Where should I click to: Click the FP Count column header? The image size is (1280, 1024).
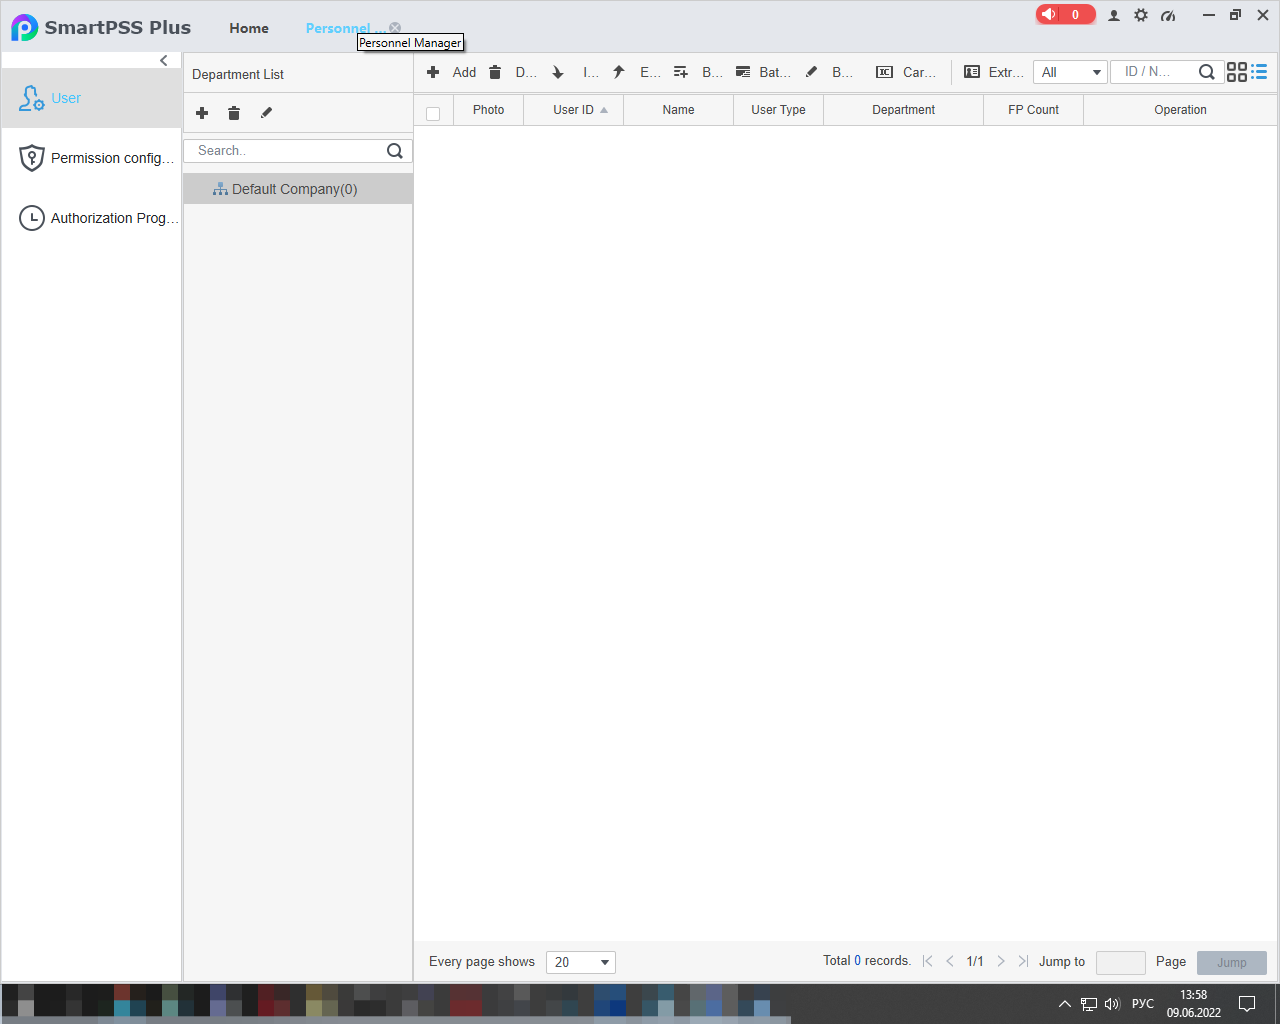coord(1033,110)
